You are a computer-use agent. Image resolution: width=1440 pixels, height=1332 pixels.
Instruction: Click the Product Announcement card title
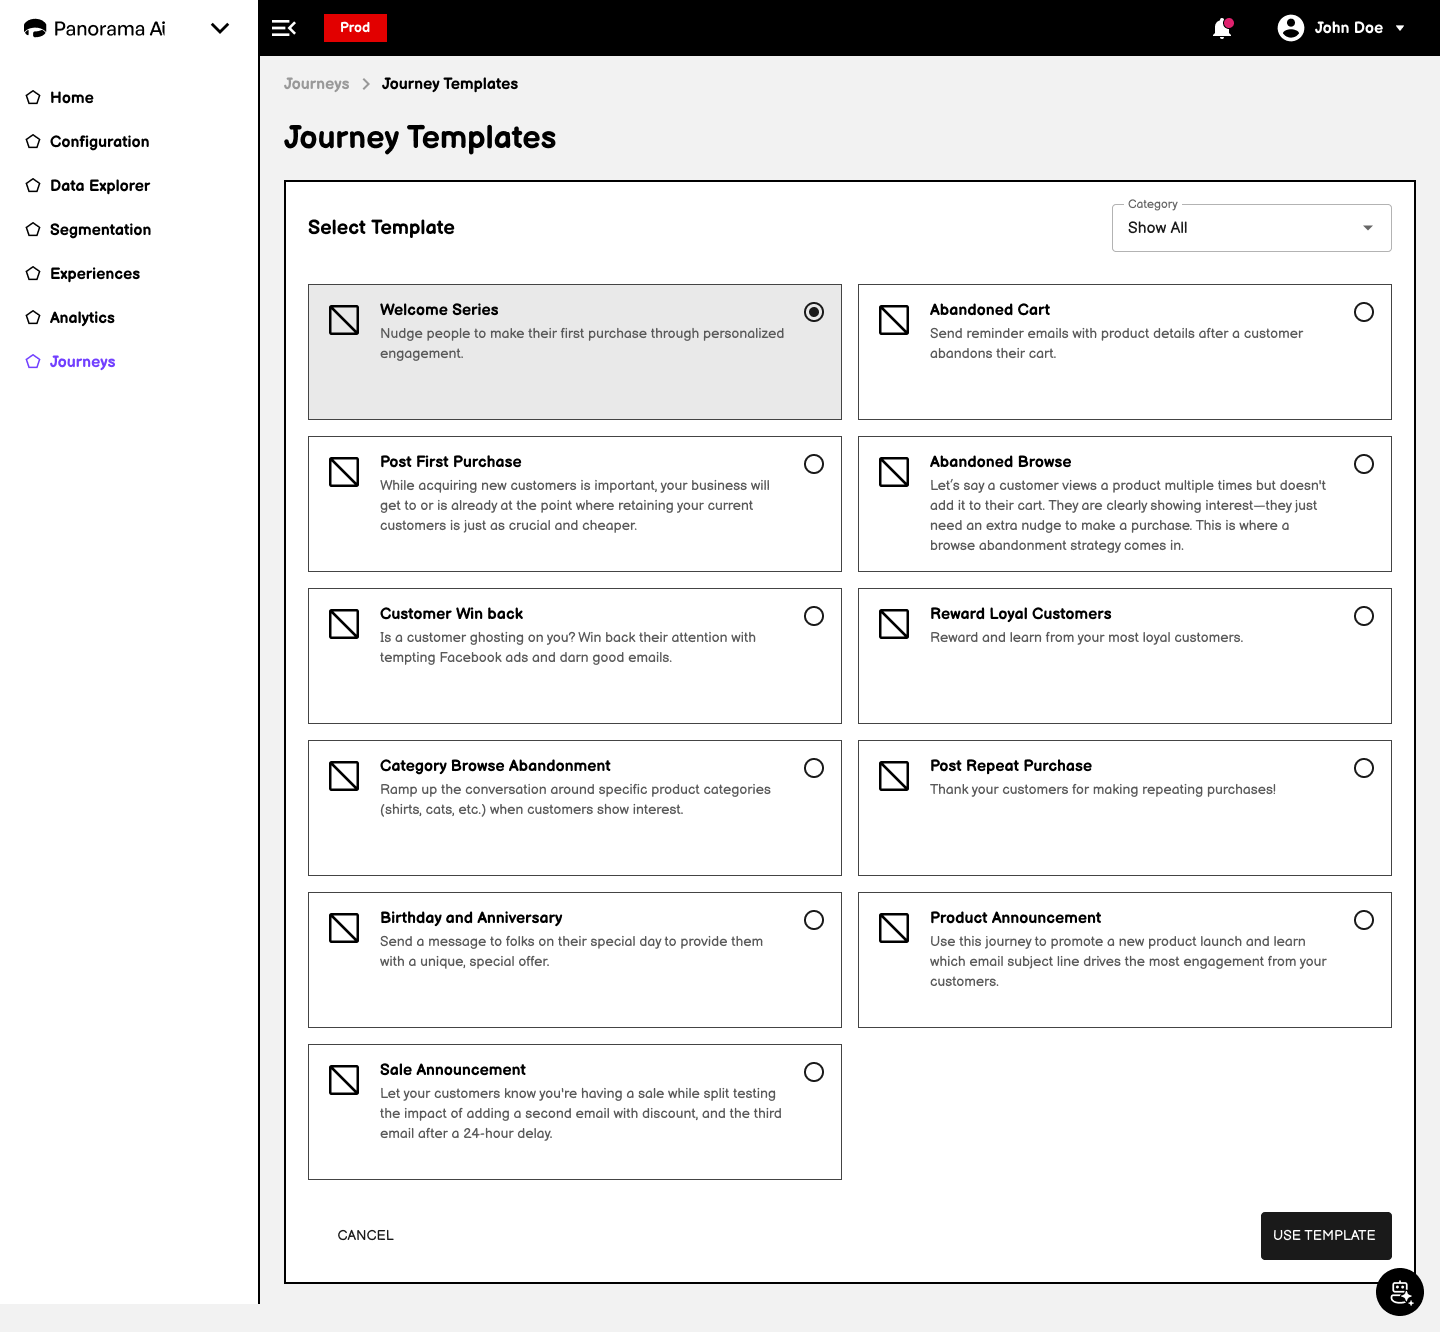pos(1016,918)
